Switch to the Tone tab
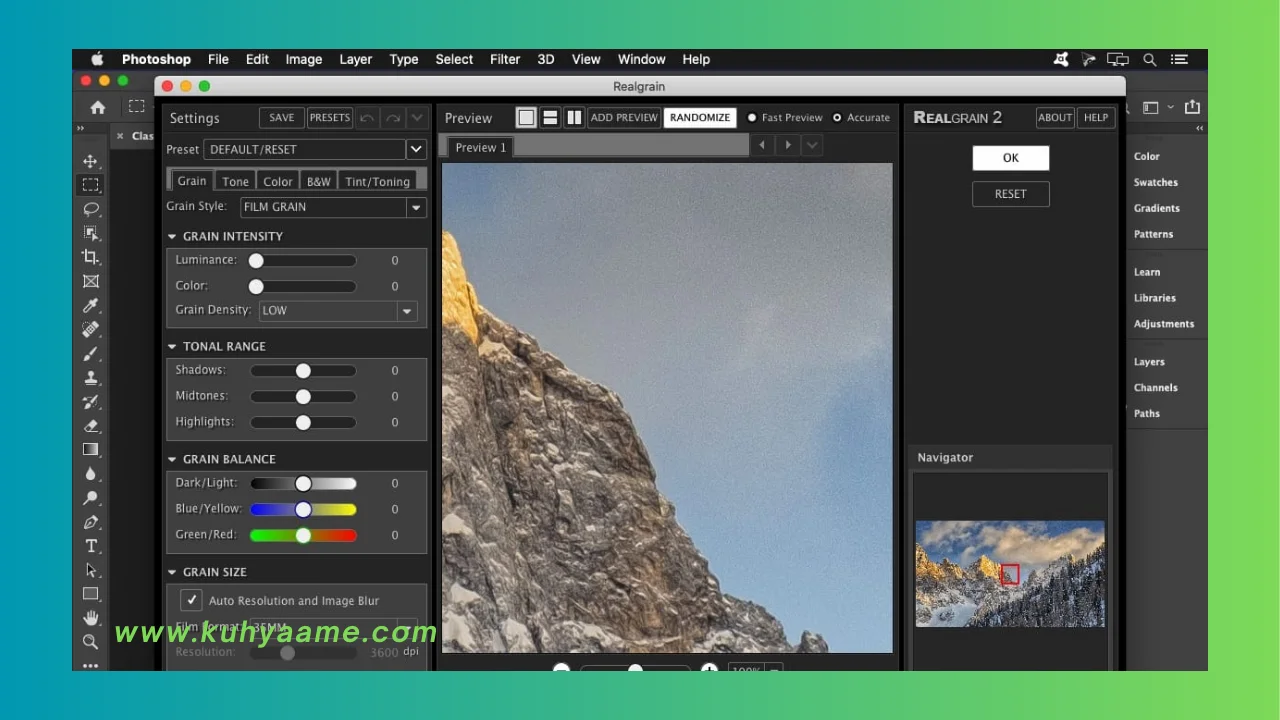 pyautogui.click(x=236, y=181)
